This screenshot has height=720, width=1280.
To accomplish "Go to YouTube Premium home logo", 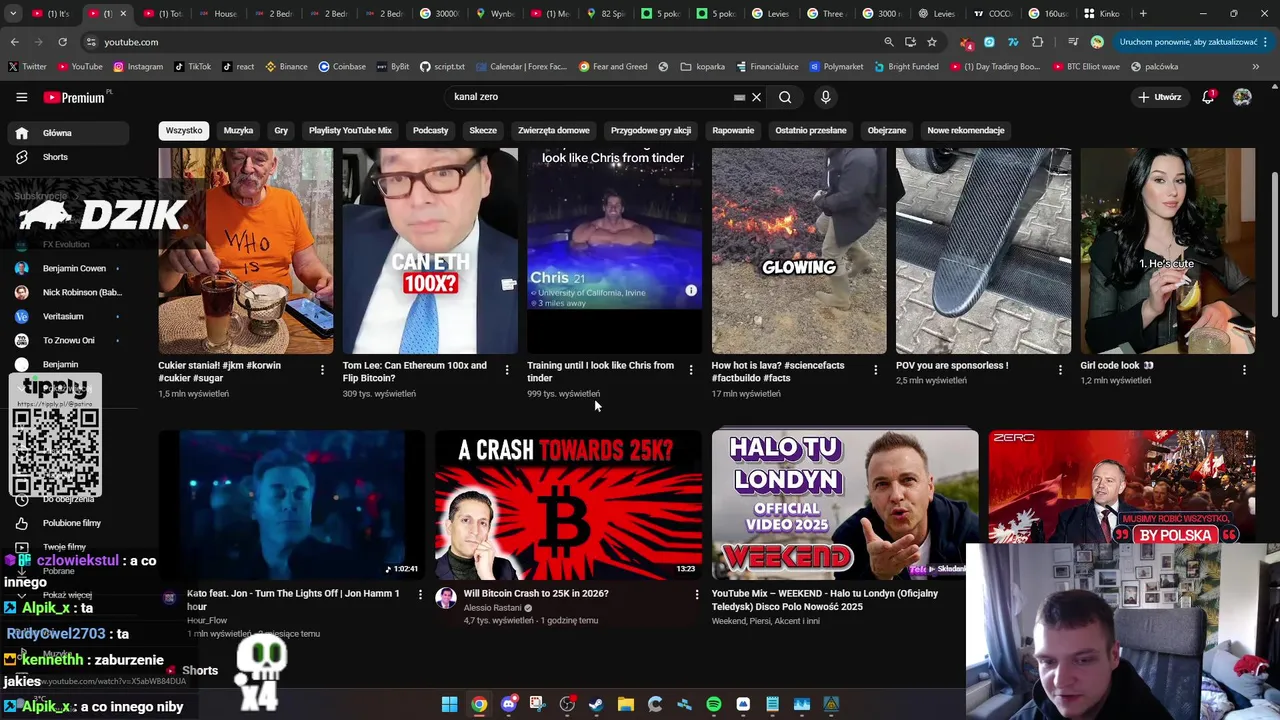I will (x=74, y=97).
